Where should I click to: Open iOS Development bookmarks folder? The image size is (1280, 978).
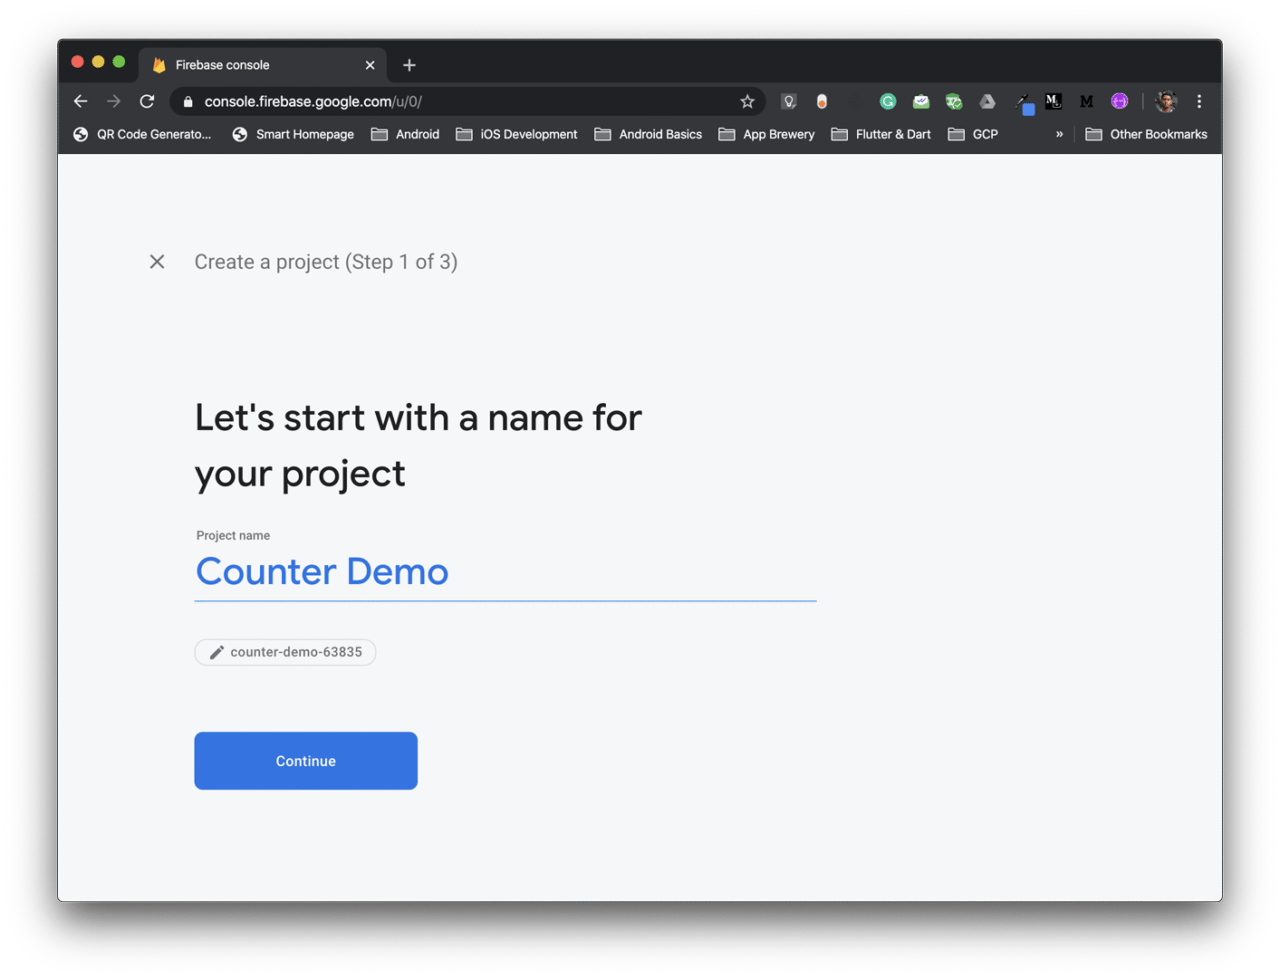click(516, 134)
